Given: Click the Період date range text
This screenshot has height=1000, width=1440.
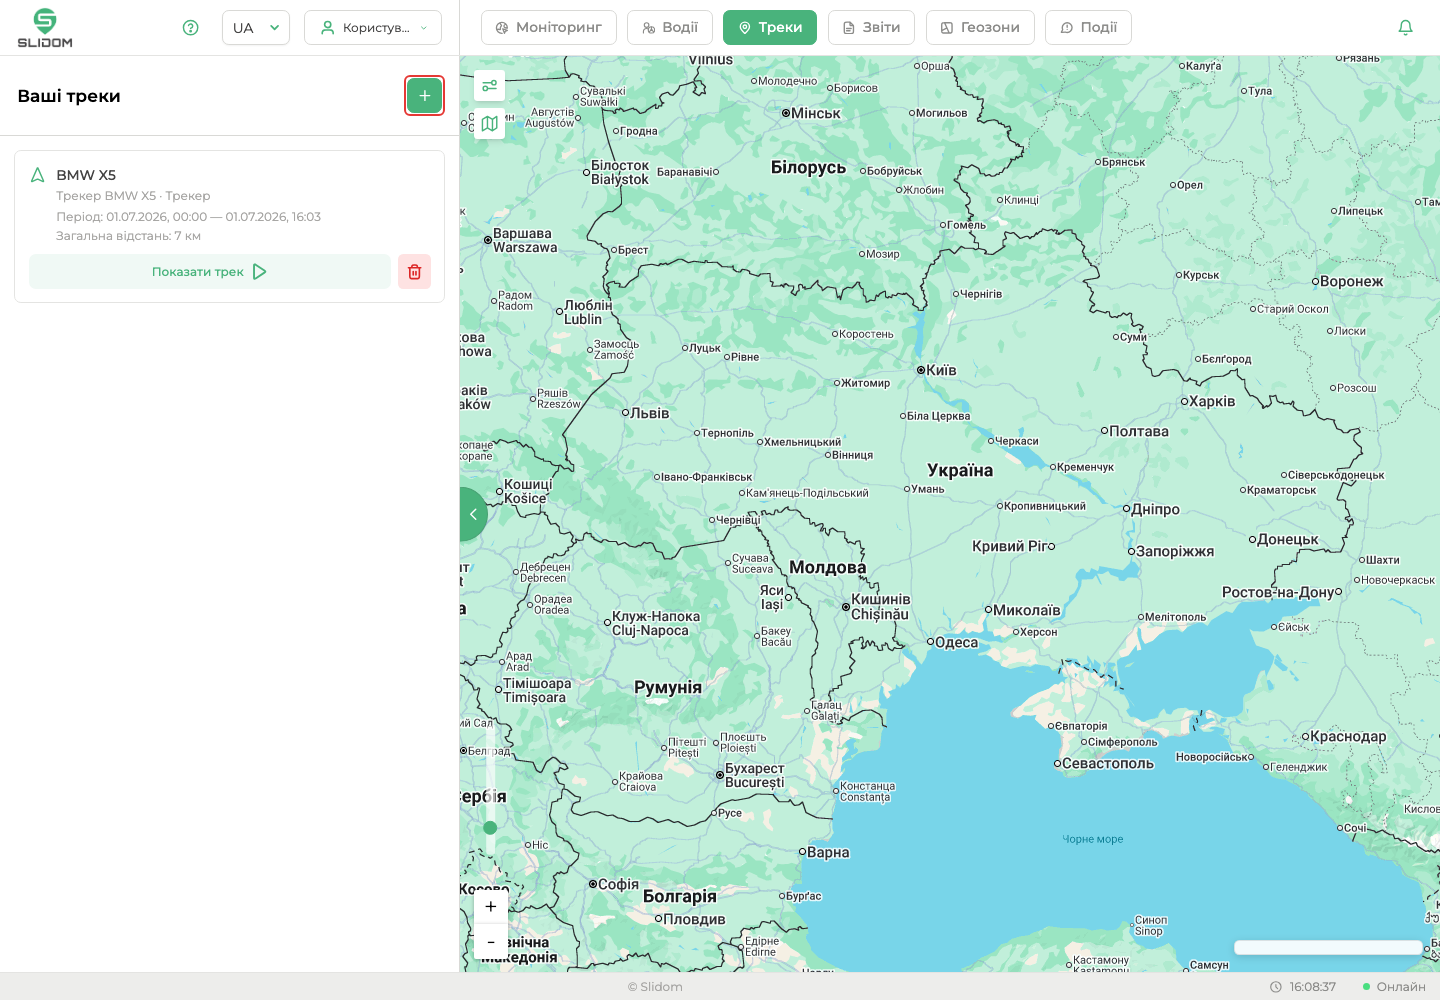Looking at the screenshot, I should tap(189, 217).
